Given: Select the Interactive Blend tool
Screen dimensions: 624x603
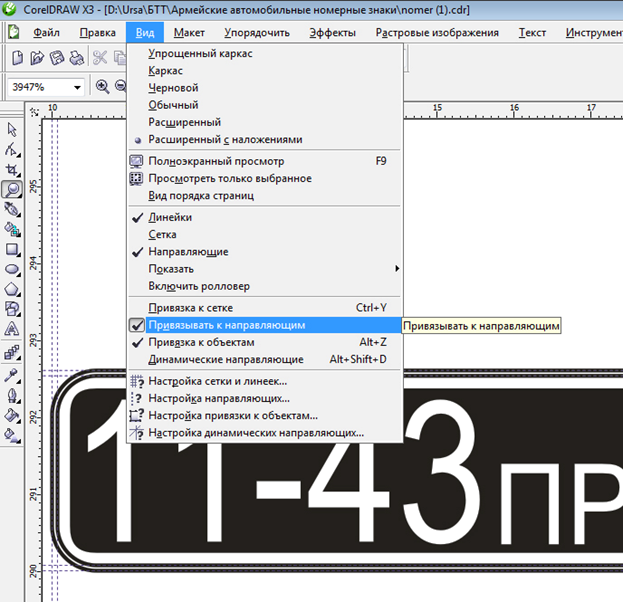Looking at the screenshot, I should pyautogui.click(x=12, y=353).
